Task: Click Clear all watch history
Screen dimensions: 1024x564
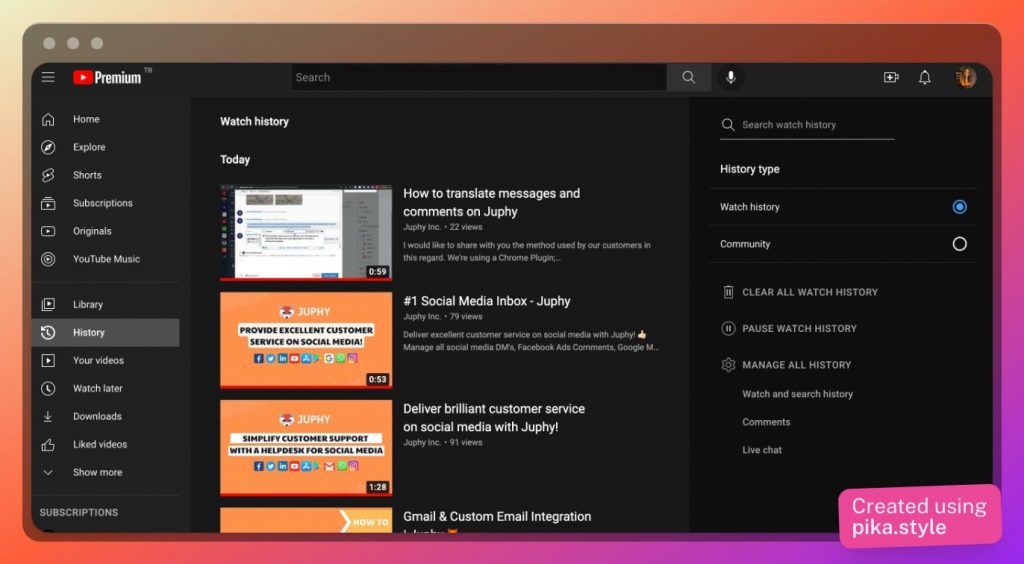Action: pos(809,292)
